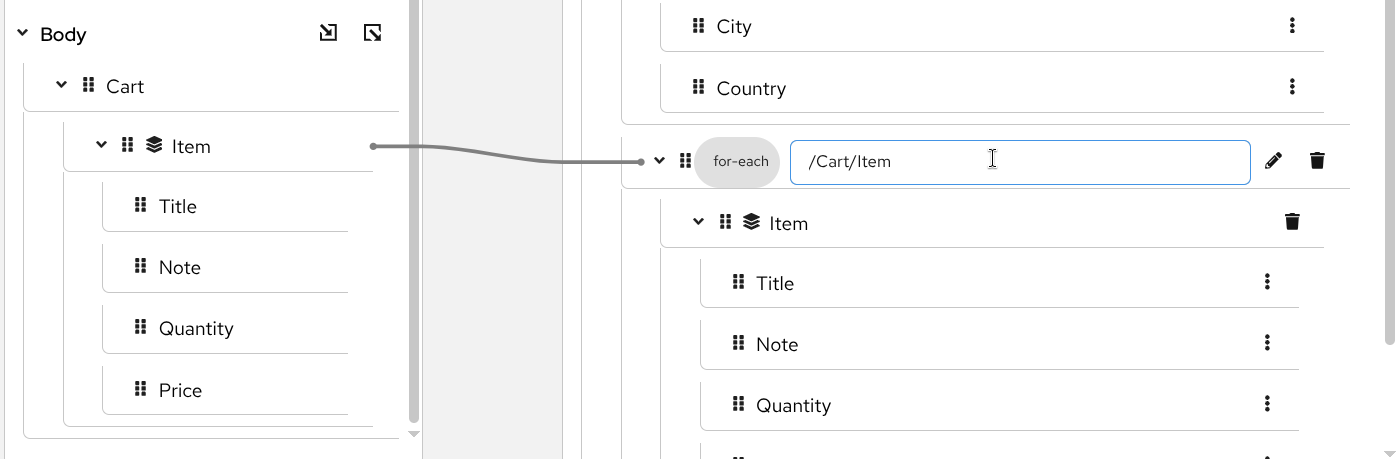Click the for-each label pill
Image resolution: width=1397 pixels, height=459 pixels.
point(738,162)
